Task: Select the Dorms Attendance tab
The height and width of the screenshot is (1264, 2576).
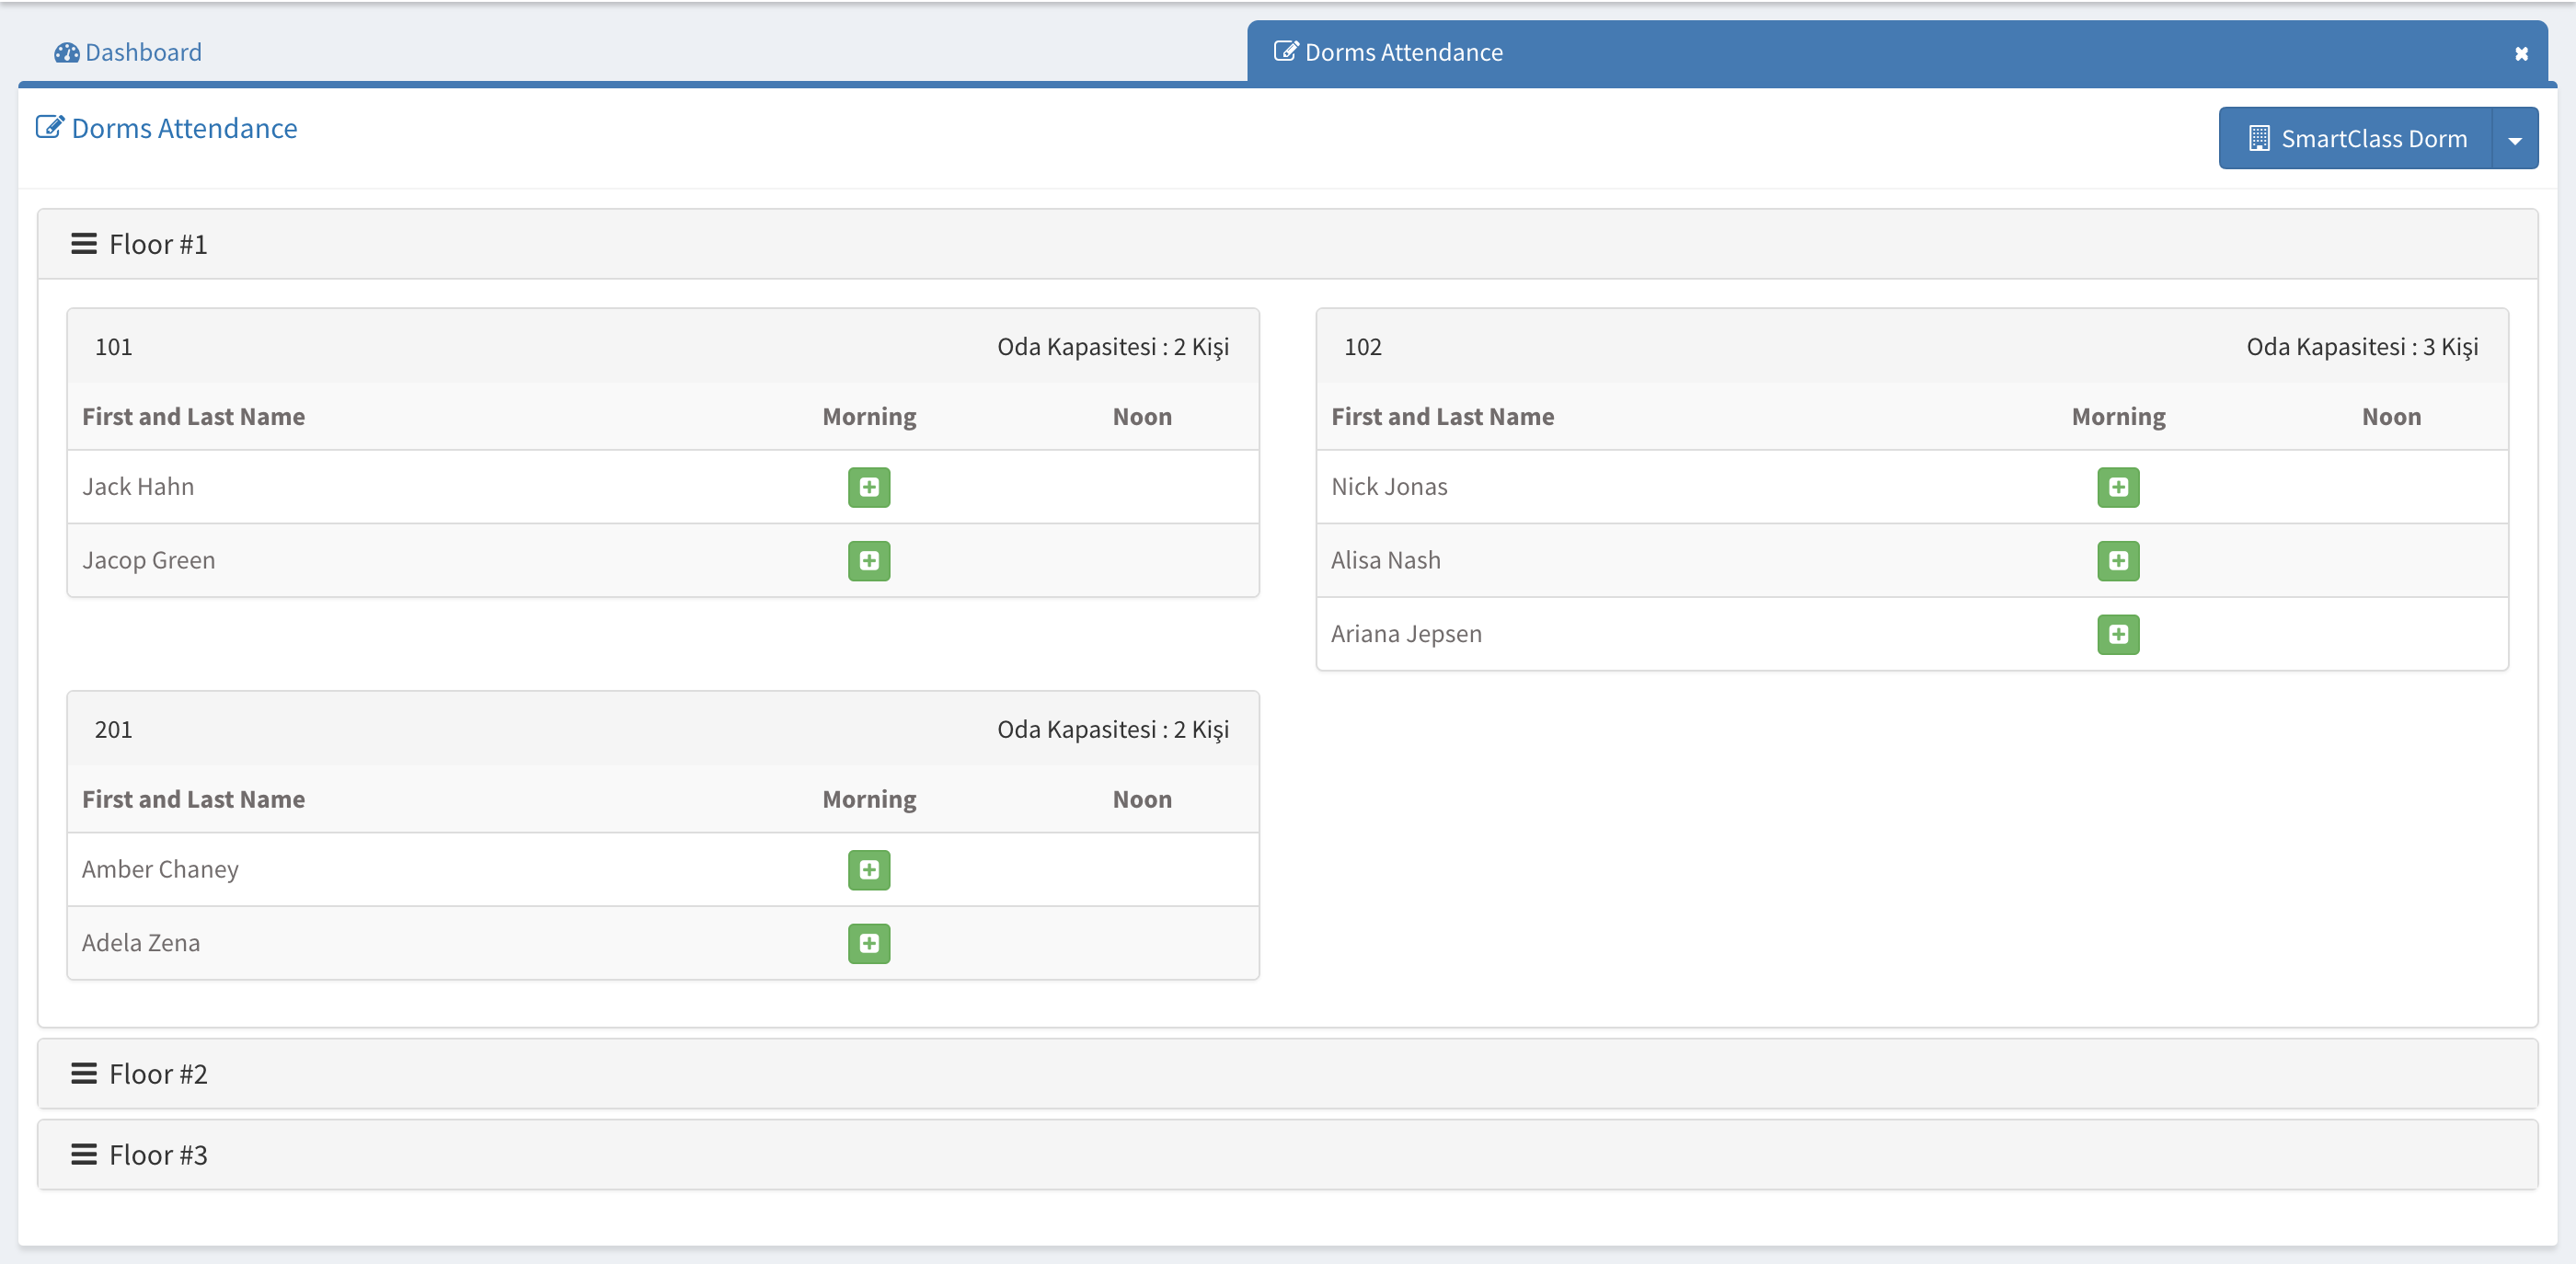Action: (1402, 53)
